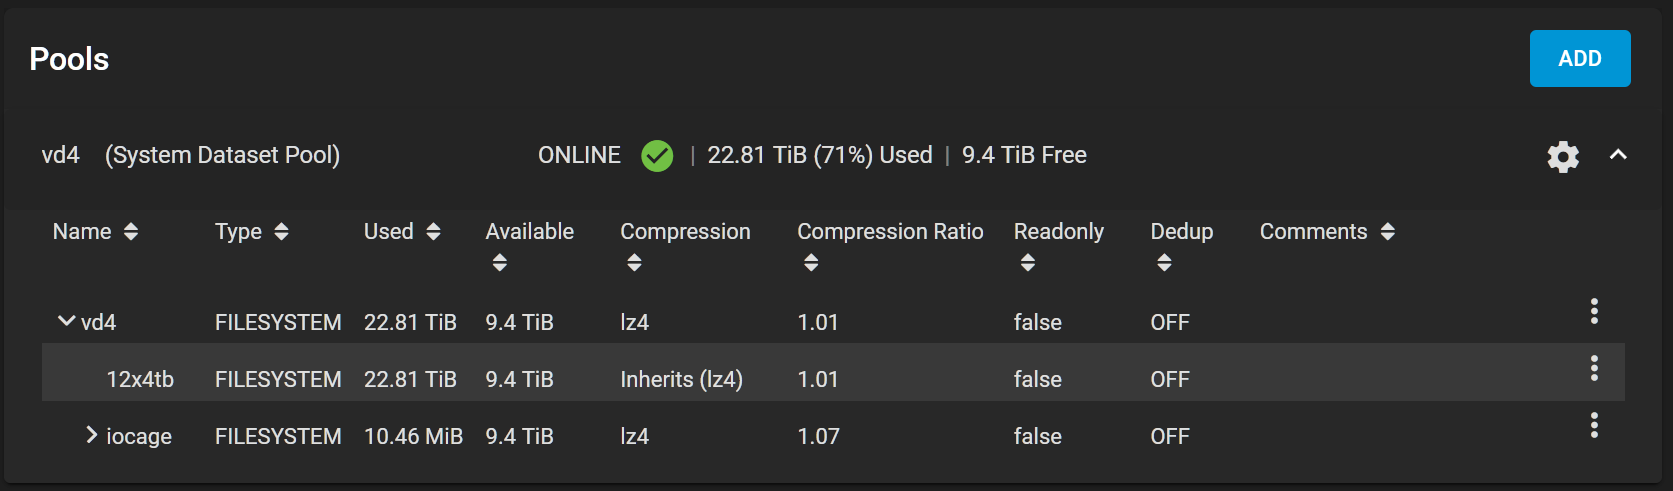This screenshot has height=491, width=1673.
Task: Sort by Dedup using its sort arrows
Action: [1164, 263]
